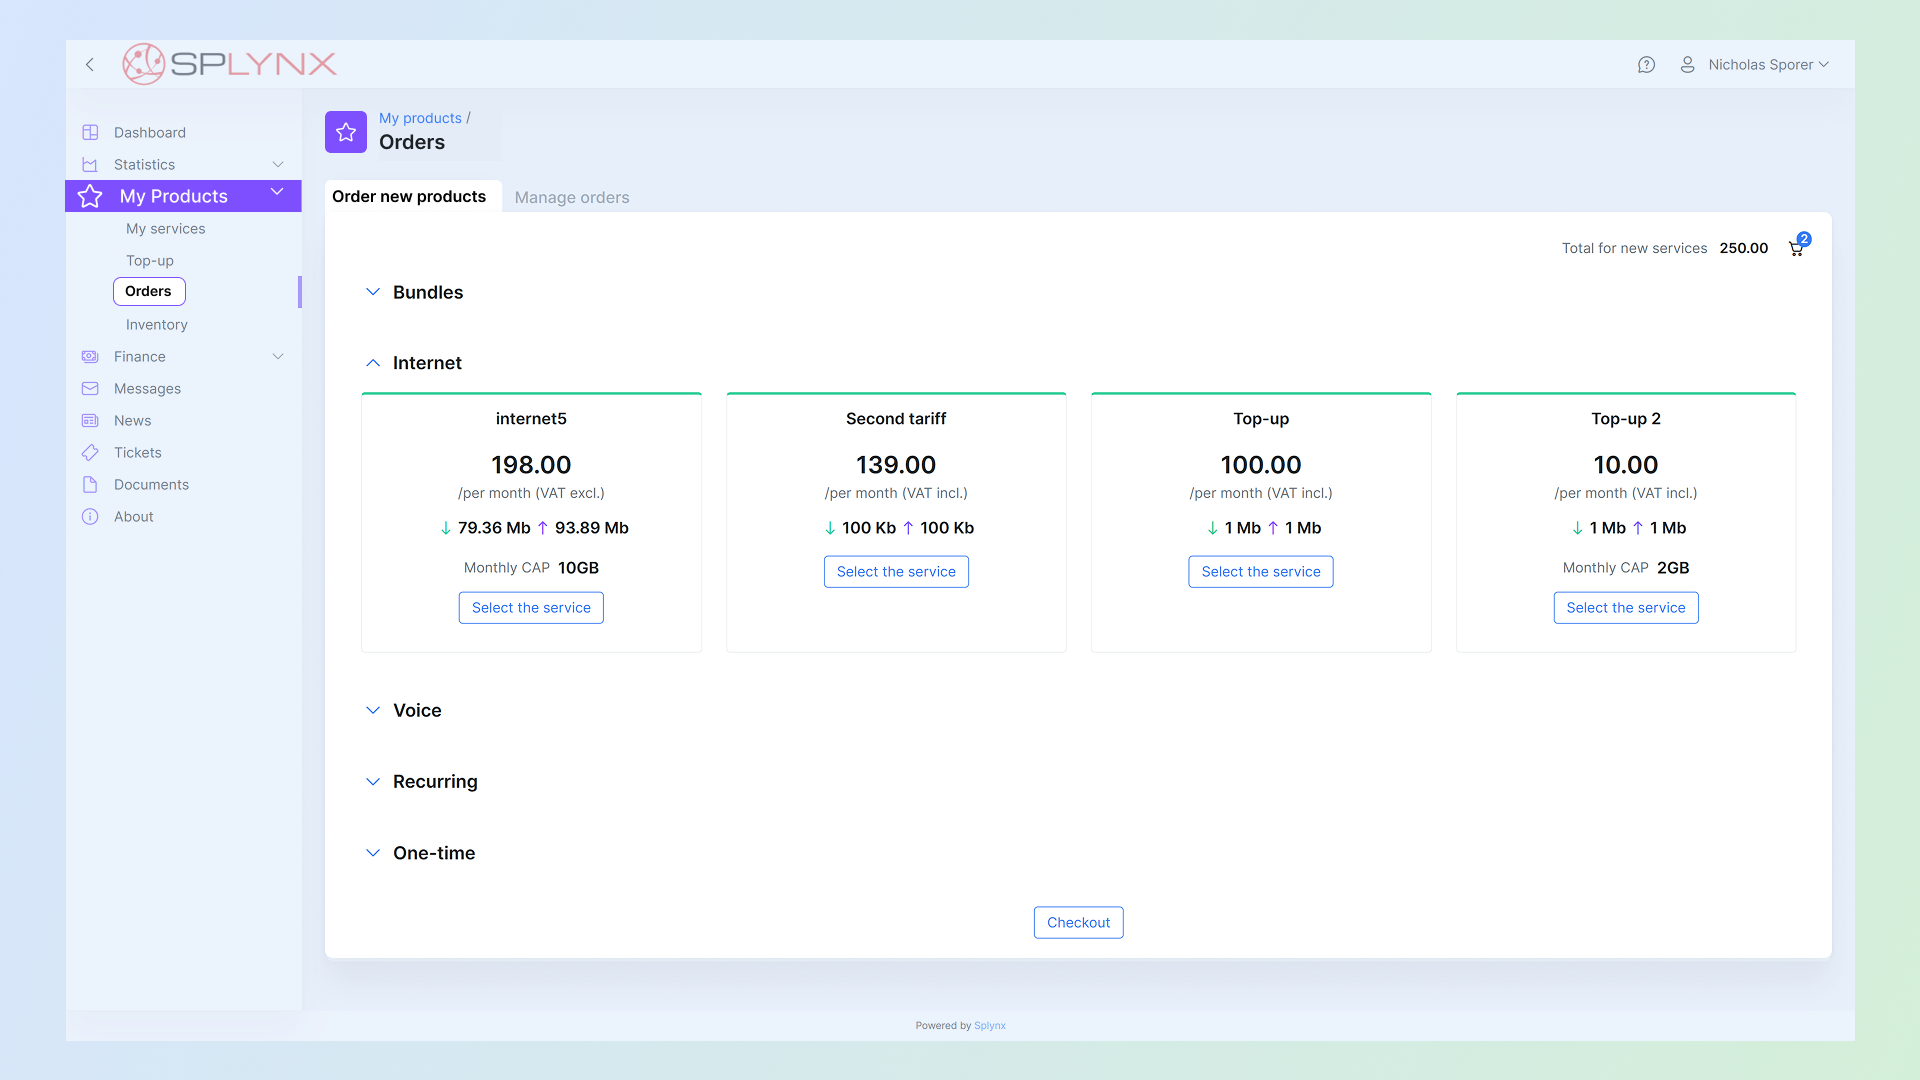
Task: Expand the Finance sidebar menu
Action: click(278, 357)
